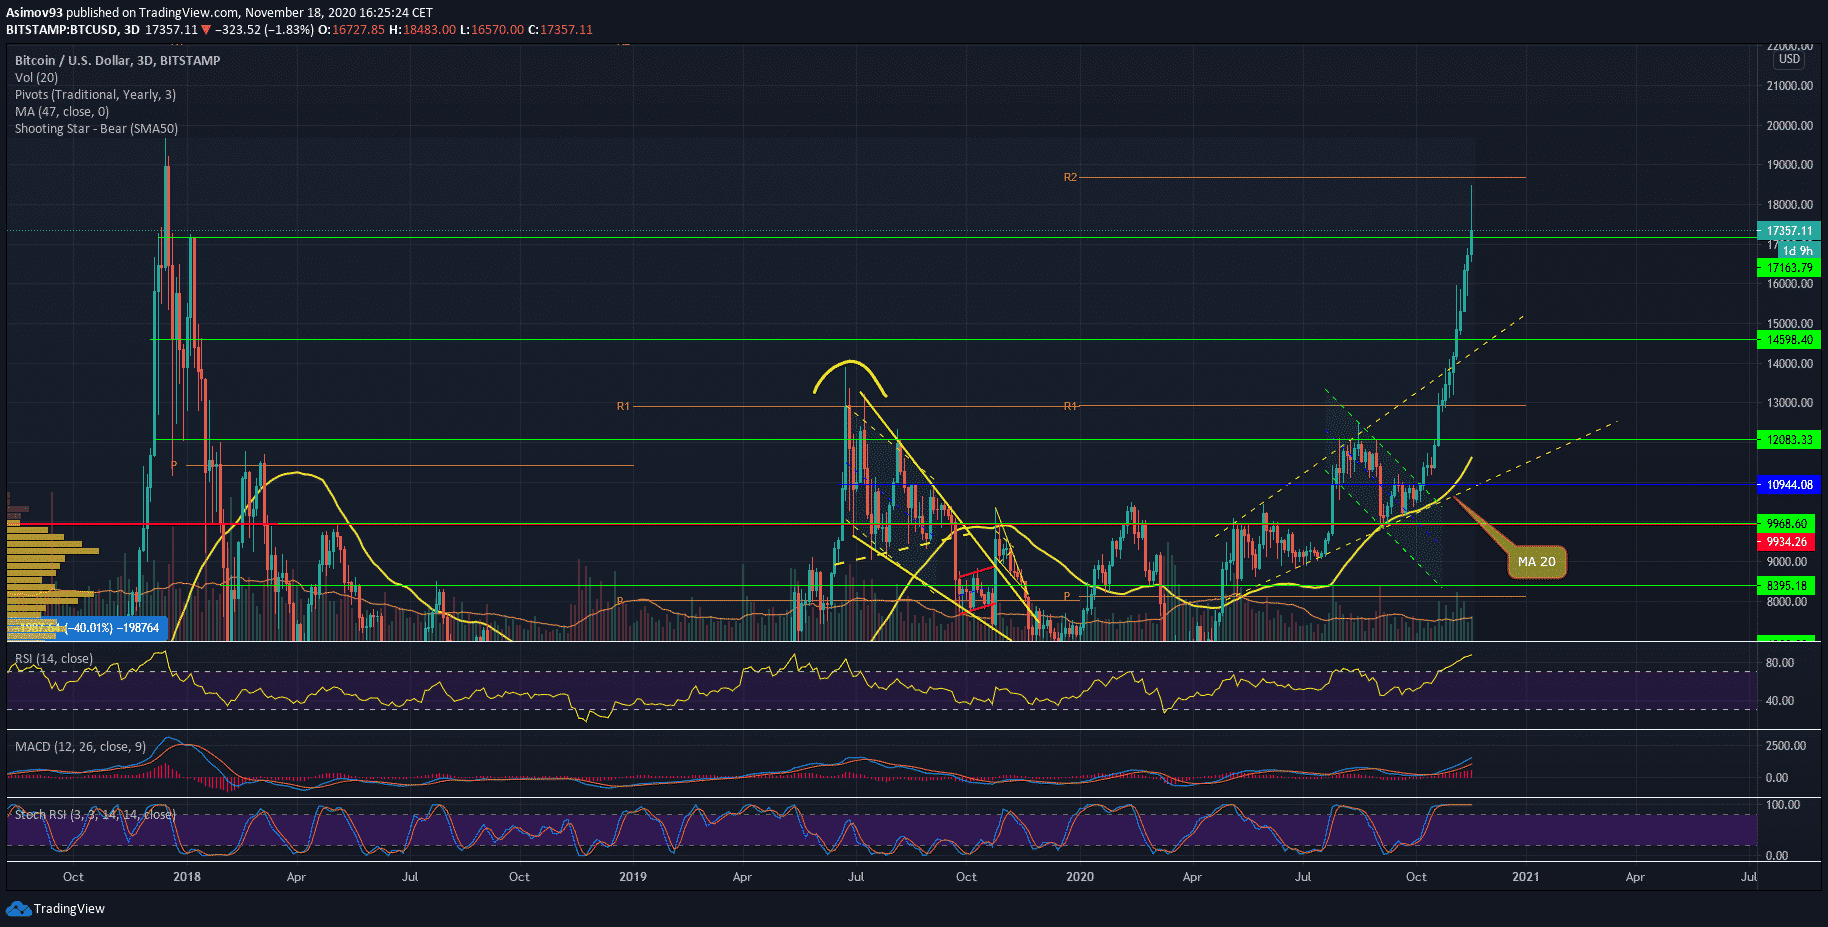Click the current price label 17357.11
The width and height of the screenshot is (1828, 927).
pos(1788,231)
